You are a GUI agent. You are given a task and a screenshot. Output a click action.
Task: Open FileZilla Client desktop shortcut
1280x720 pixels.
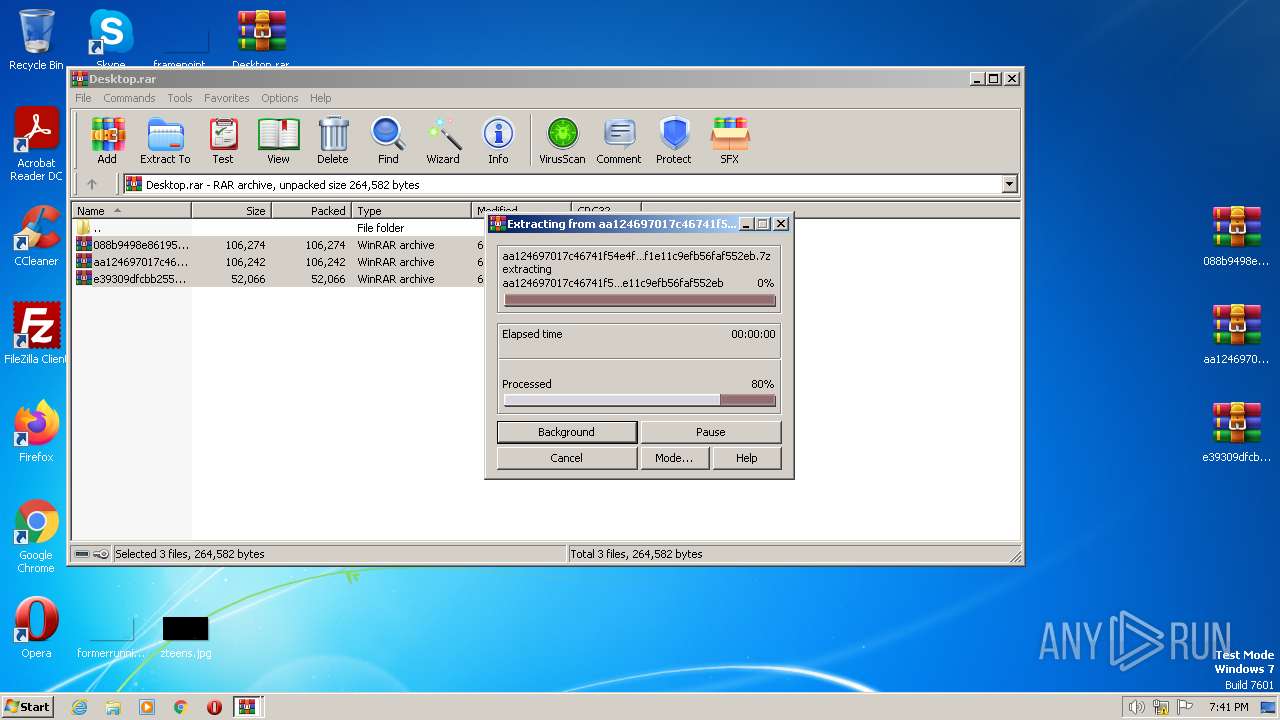point(36,334)
